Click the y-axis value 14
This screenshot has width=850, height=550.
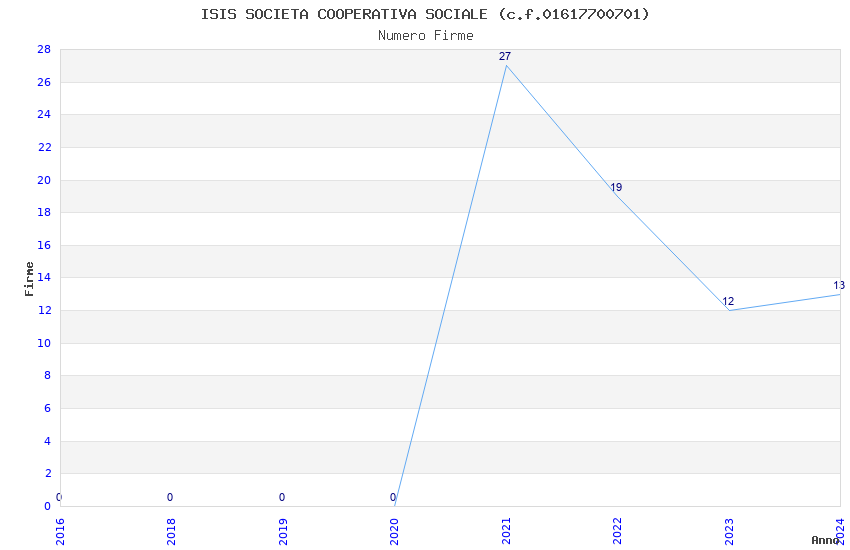(x=44, y=277)
